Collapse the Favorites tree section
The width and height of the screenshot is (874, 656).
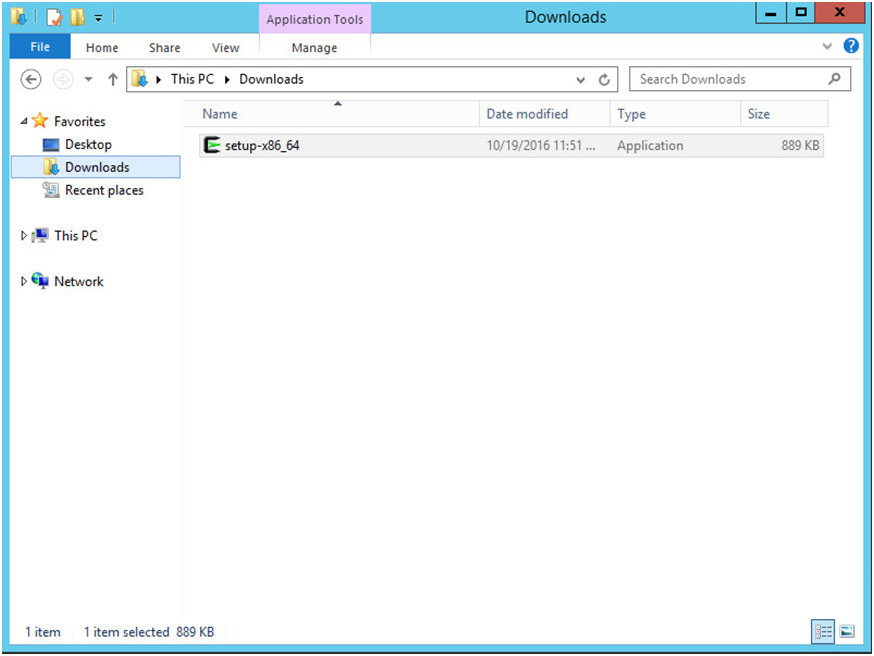(x=24, y=121)
